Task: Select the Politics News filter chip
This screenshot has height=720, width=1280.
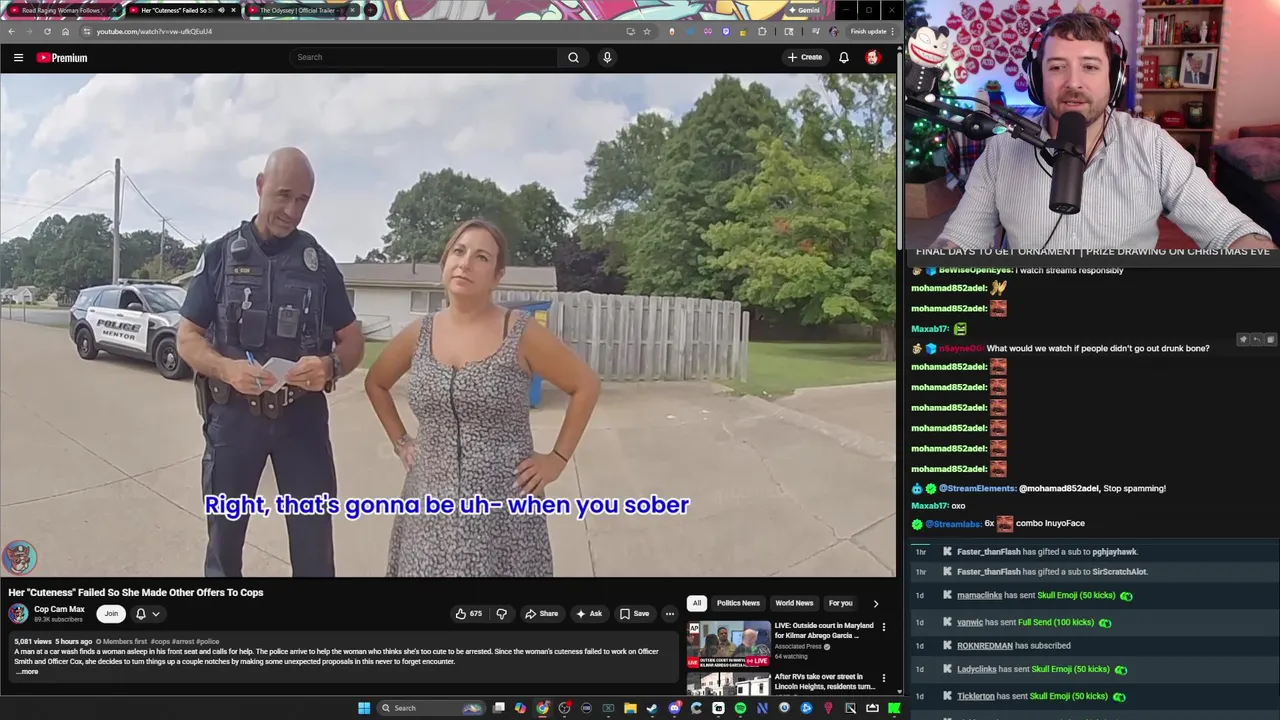Action: 738,603
